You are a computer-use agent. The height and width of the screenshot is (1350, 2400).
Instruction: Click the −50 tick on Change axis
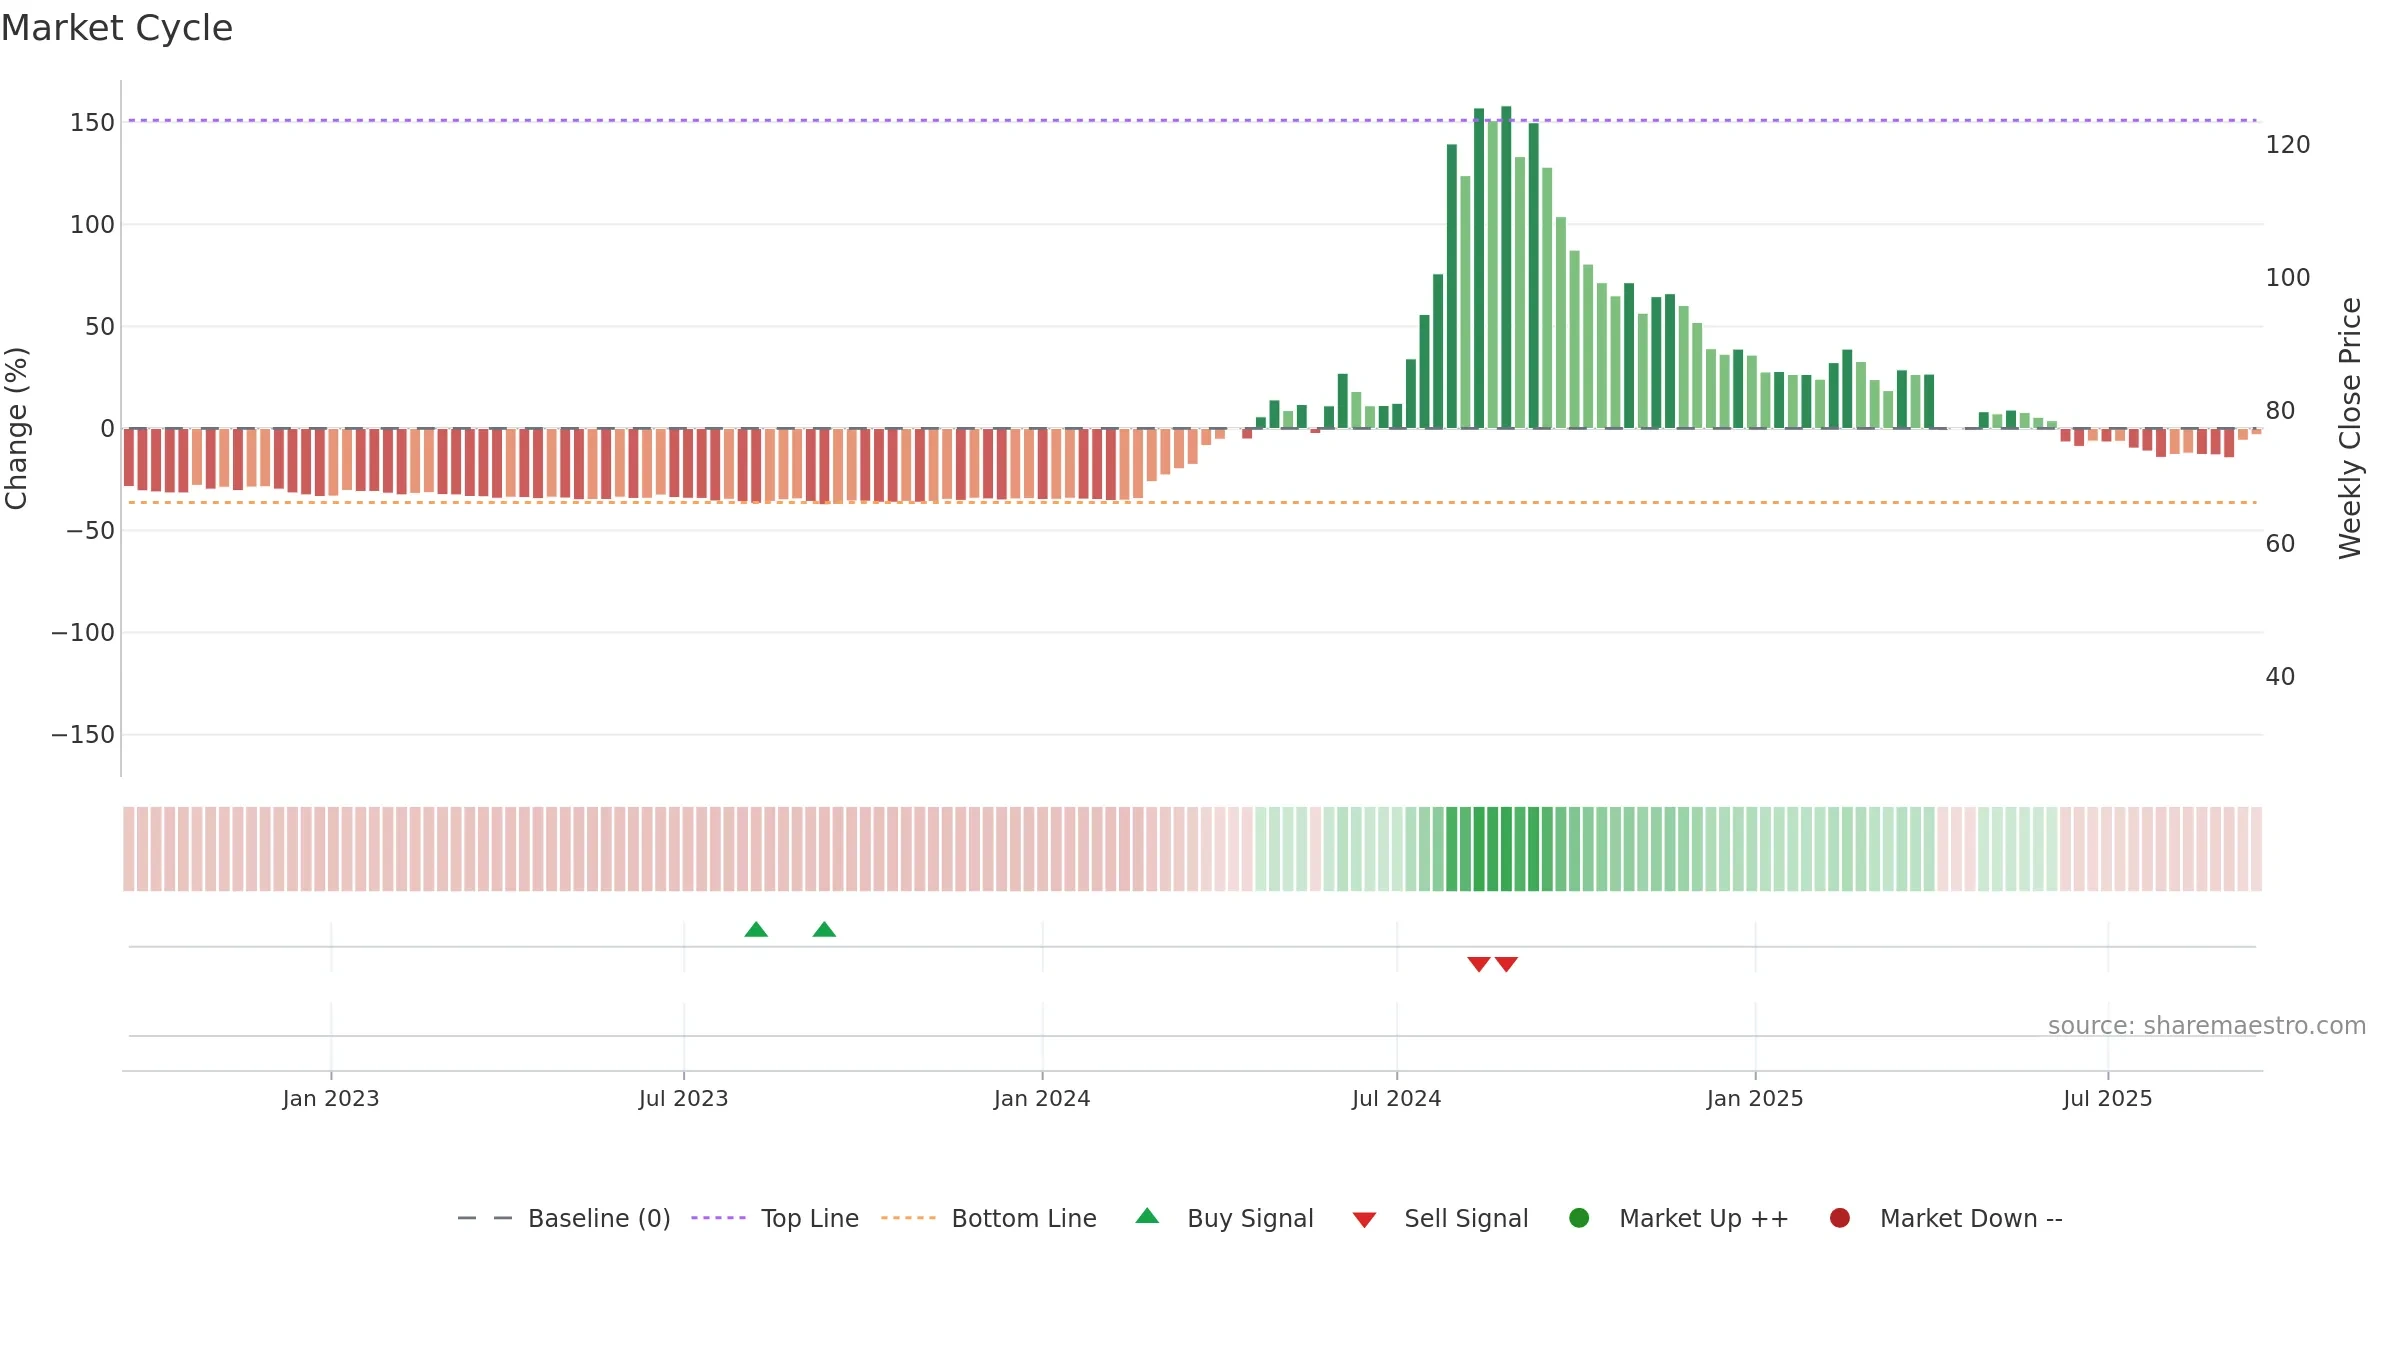pos(91,531)
